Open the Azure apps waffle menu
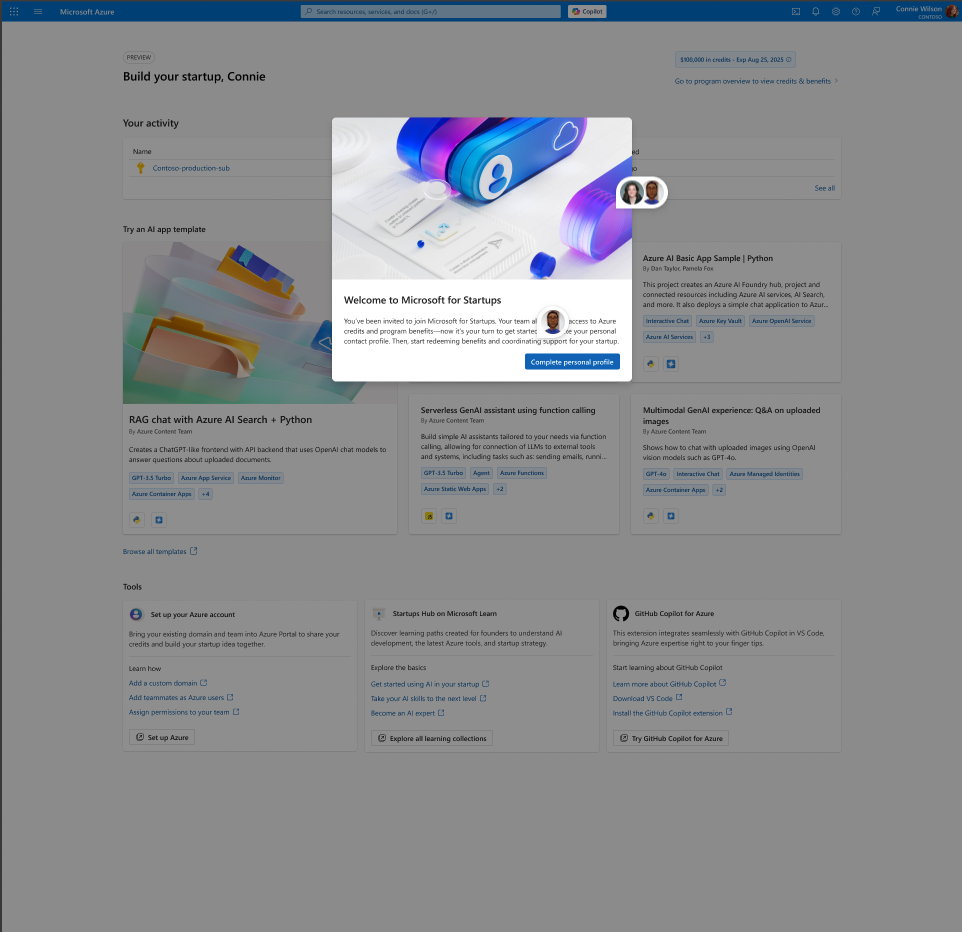This screenshot has height=932, width=962. click(x=14, y=12)
